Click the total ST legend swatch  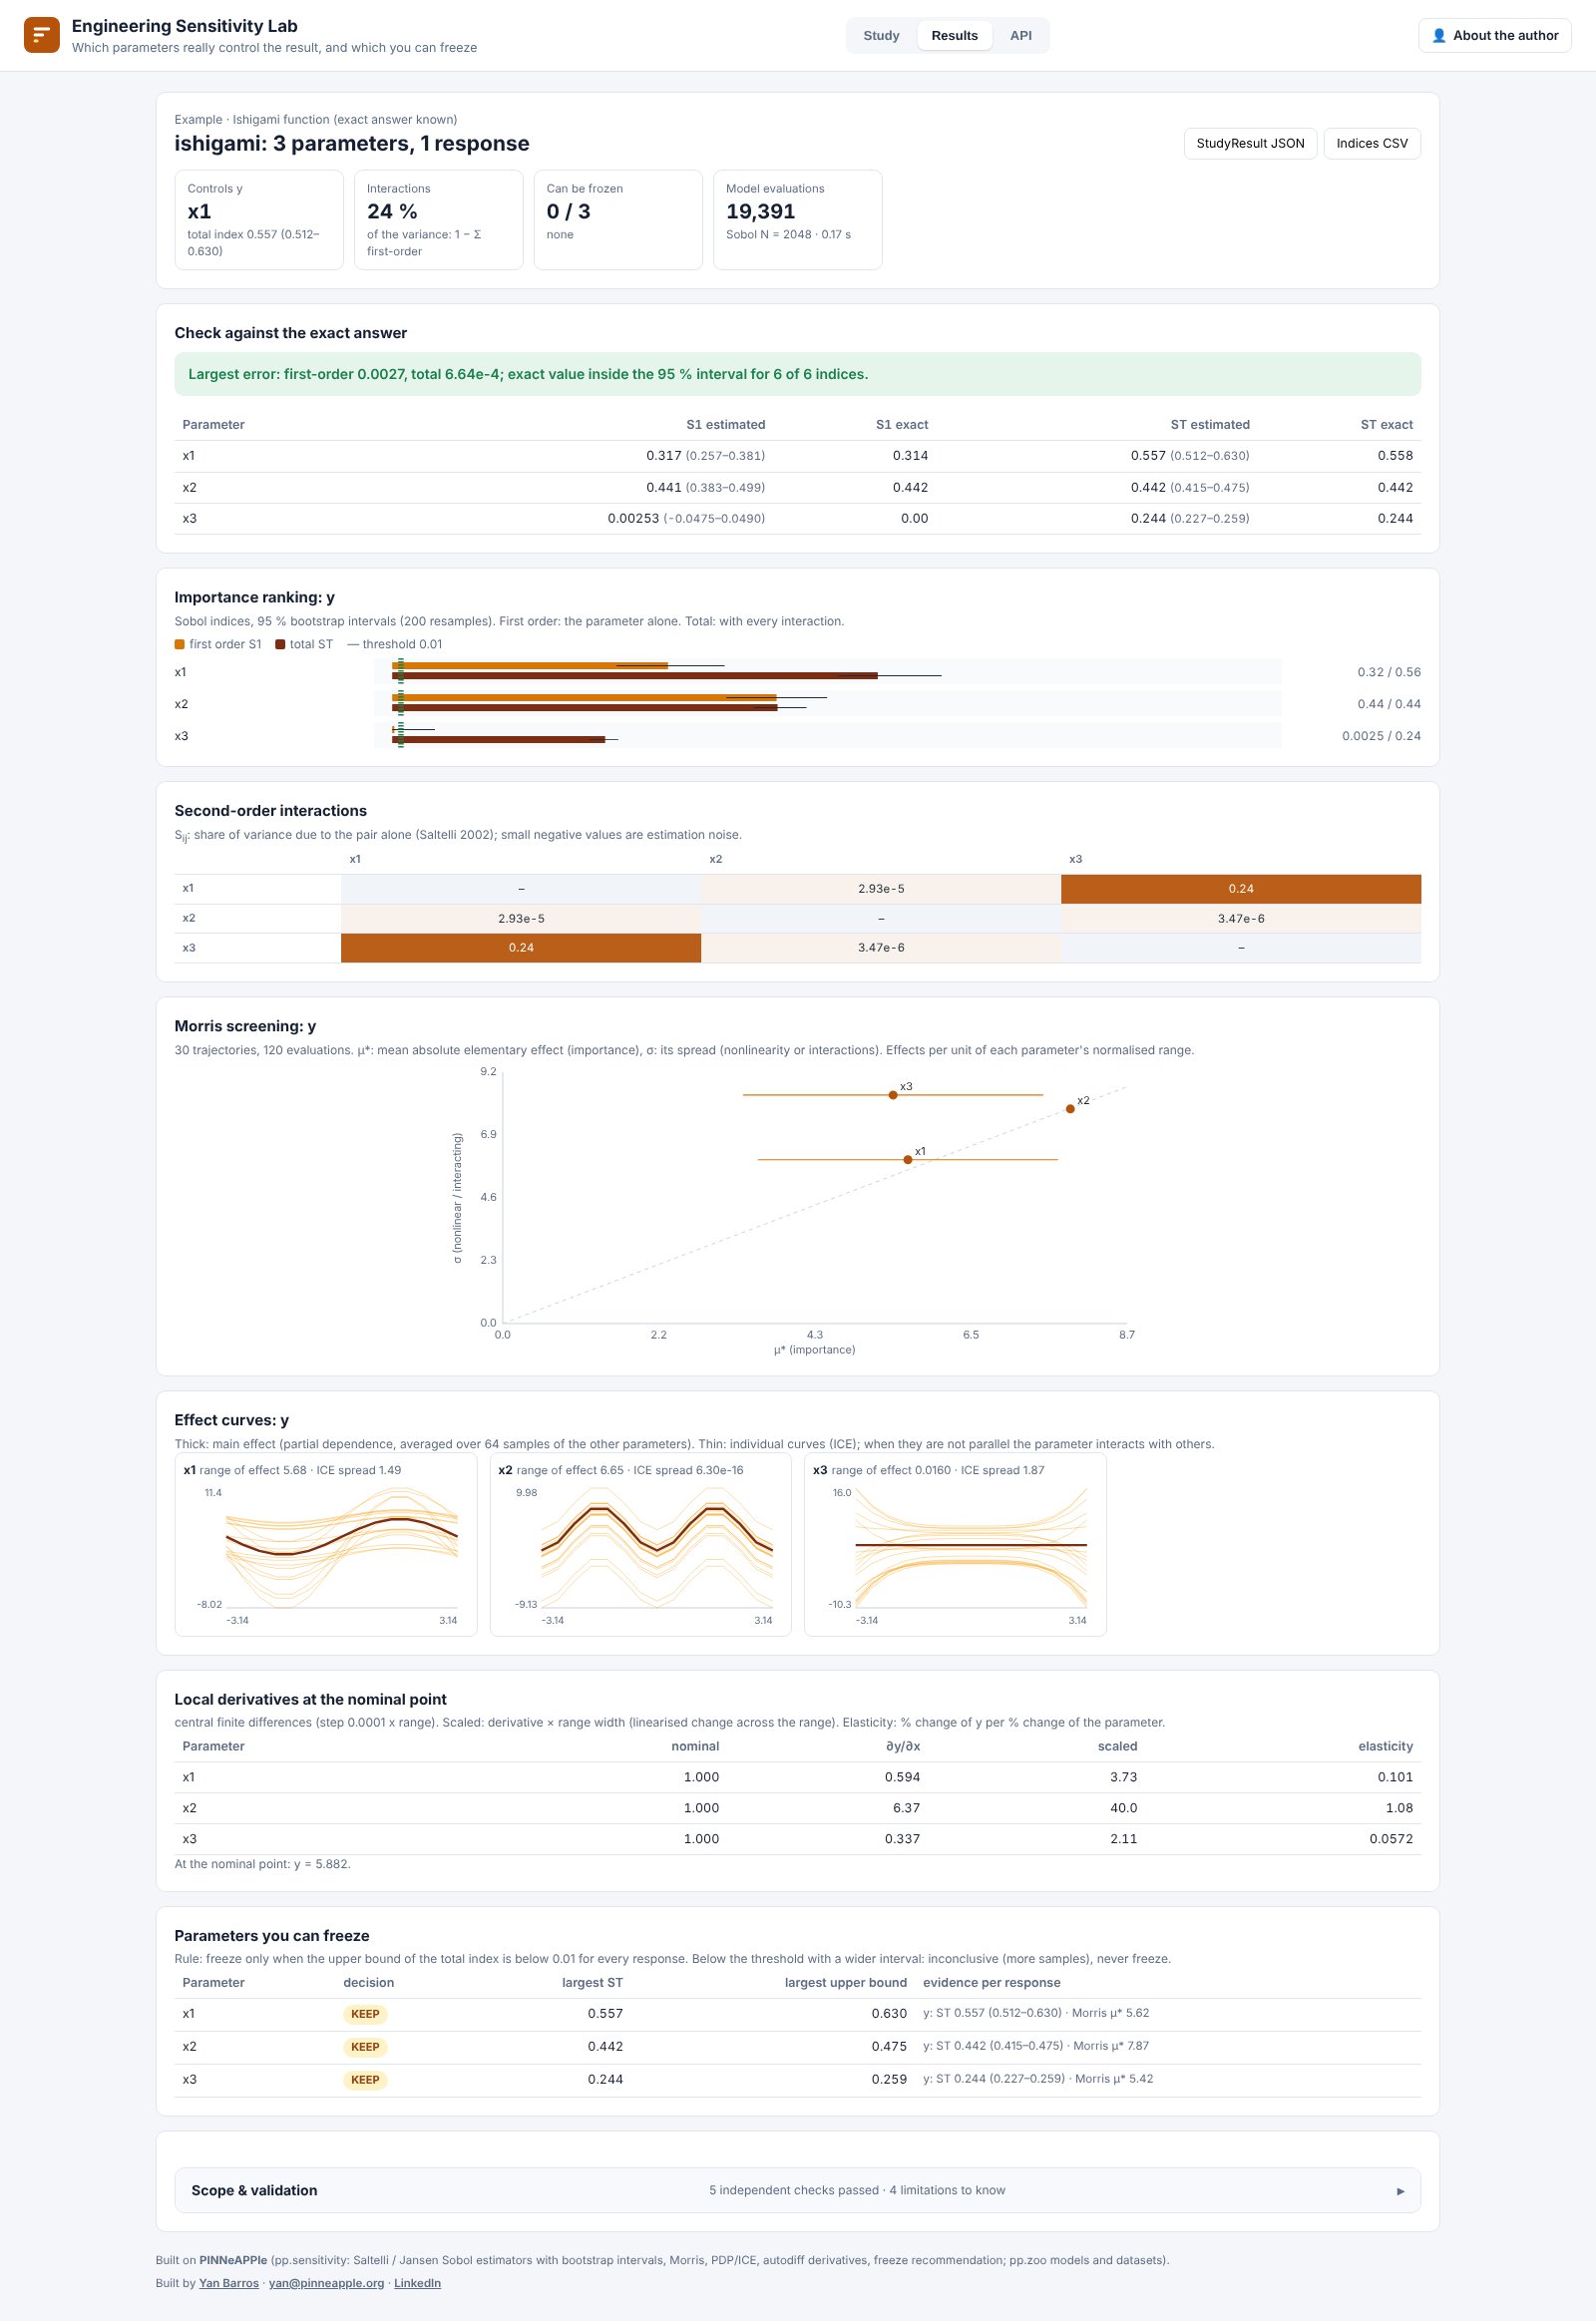(x=280, y=644)
